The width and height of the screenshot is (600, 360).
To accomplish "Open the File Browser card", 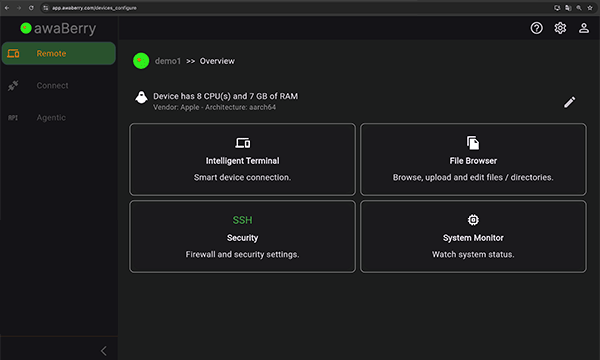I will [x=473, y=159].
